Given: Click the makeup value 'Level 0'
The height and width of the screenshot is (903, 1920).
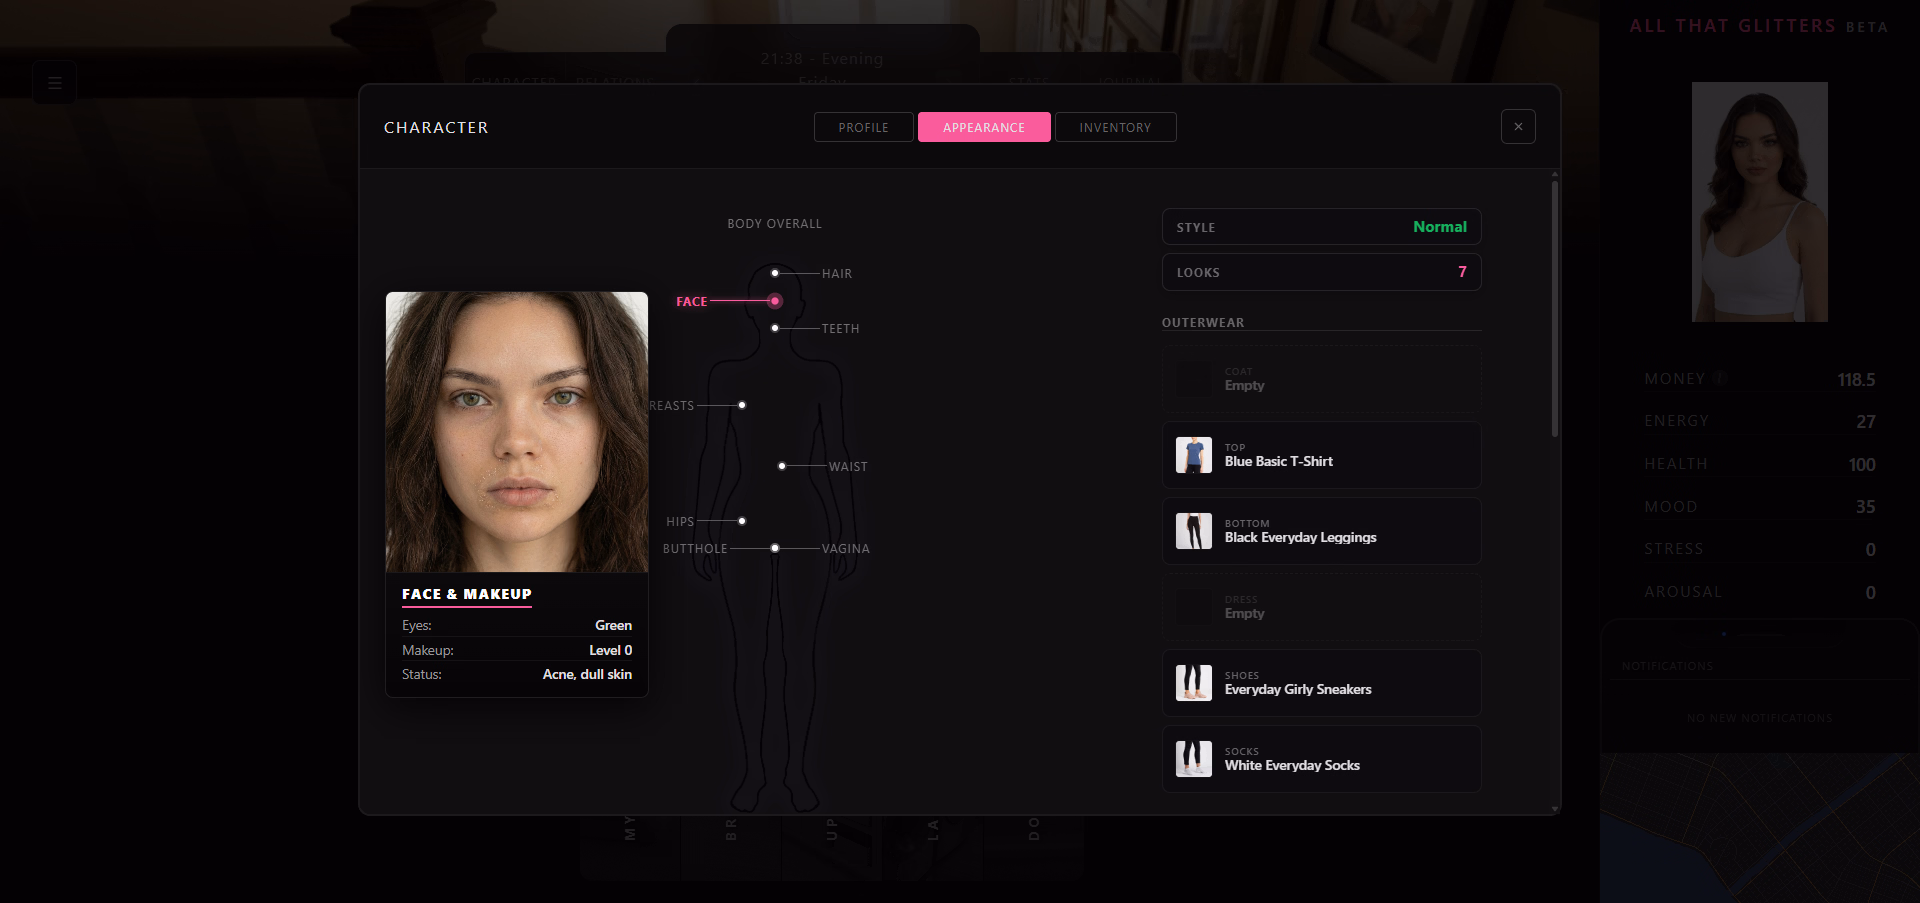Looking at the screenshot, I should [x=610, y=650].
